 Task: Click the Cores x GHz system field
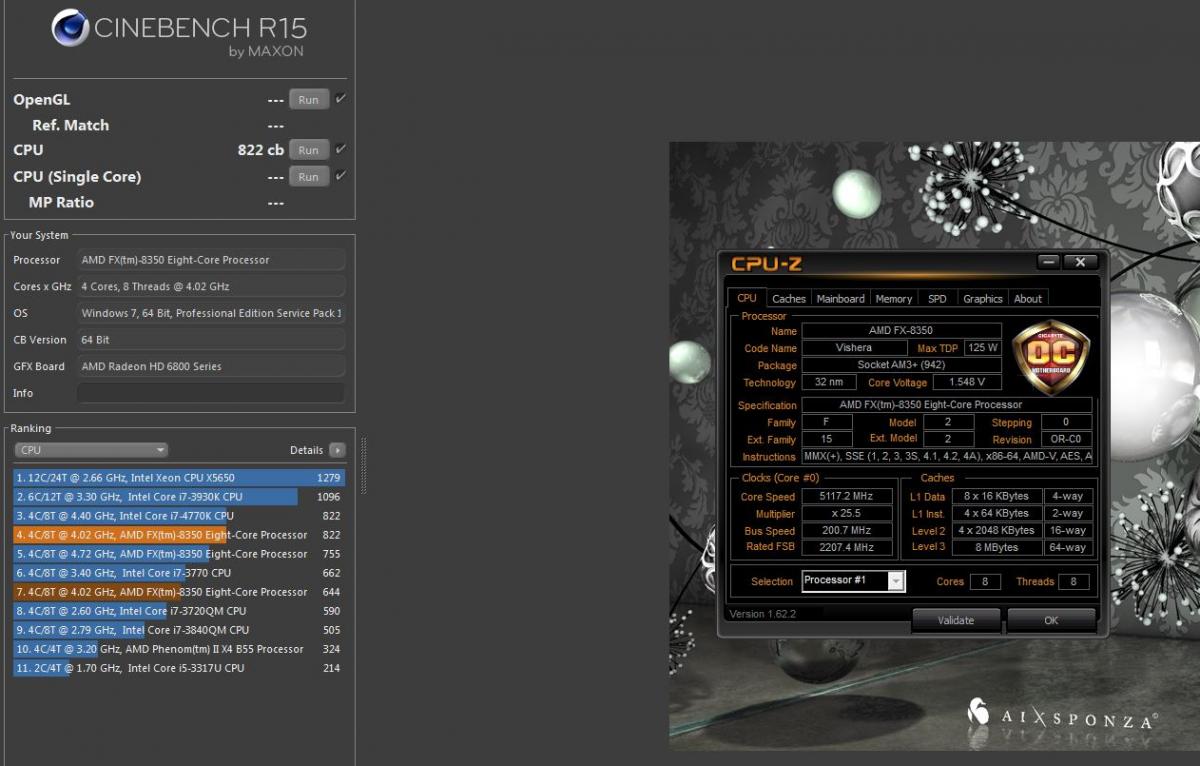tap(211, 286)
